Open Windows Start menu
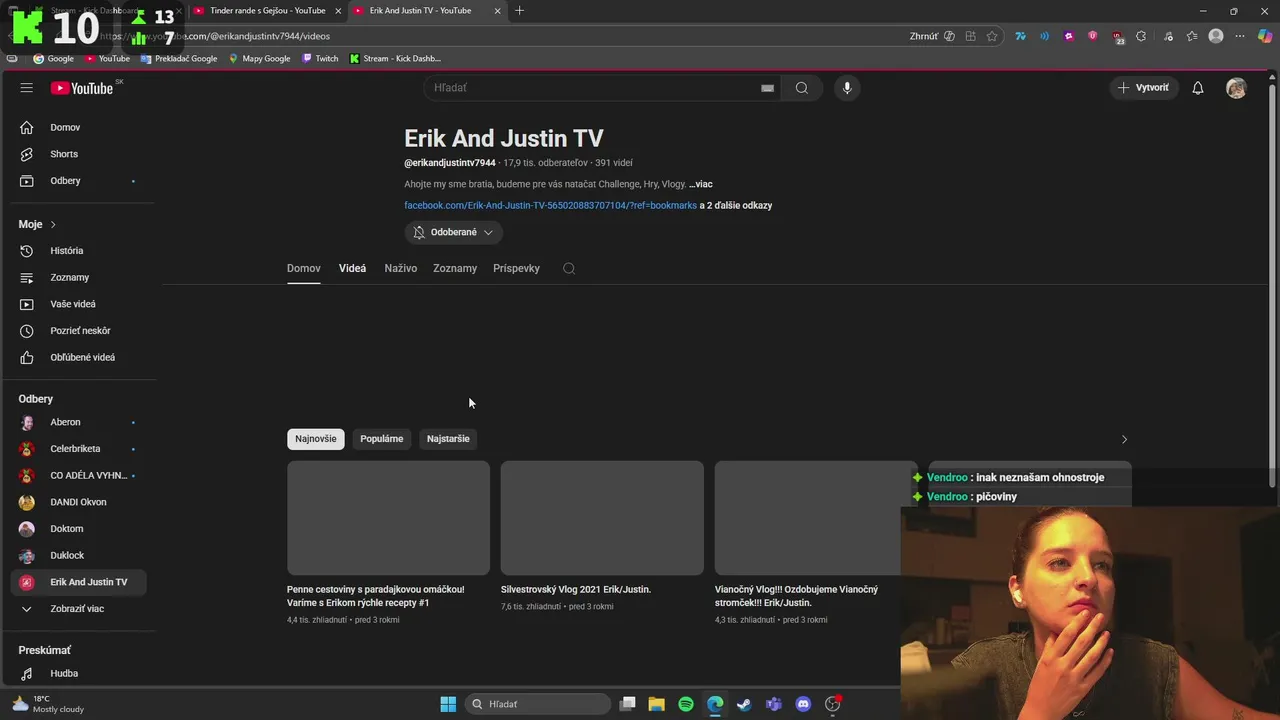Screen dimensions: 1280x720 pos(448,704)
